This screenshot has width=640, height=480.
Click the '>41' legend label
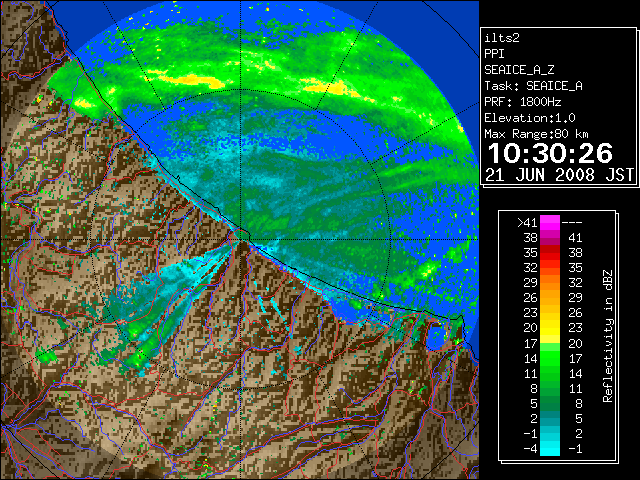(x=527, y=223)
